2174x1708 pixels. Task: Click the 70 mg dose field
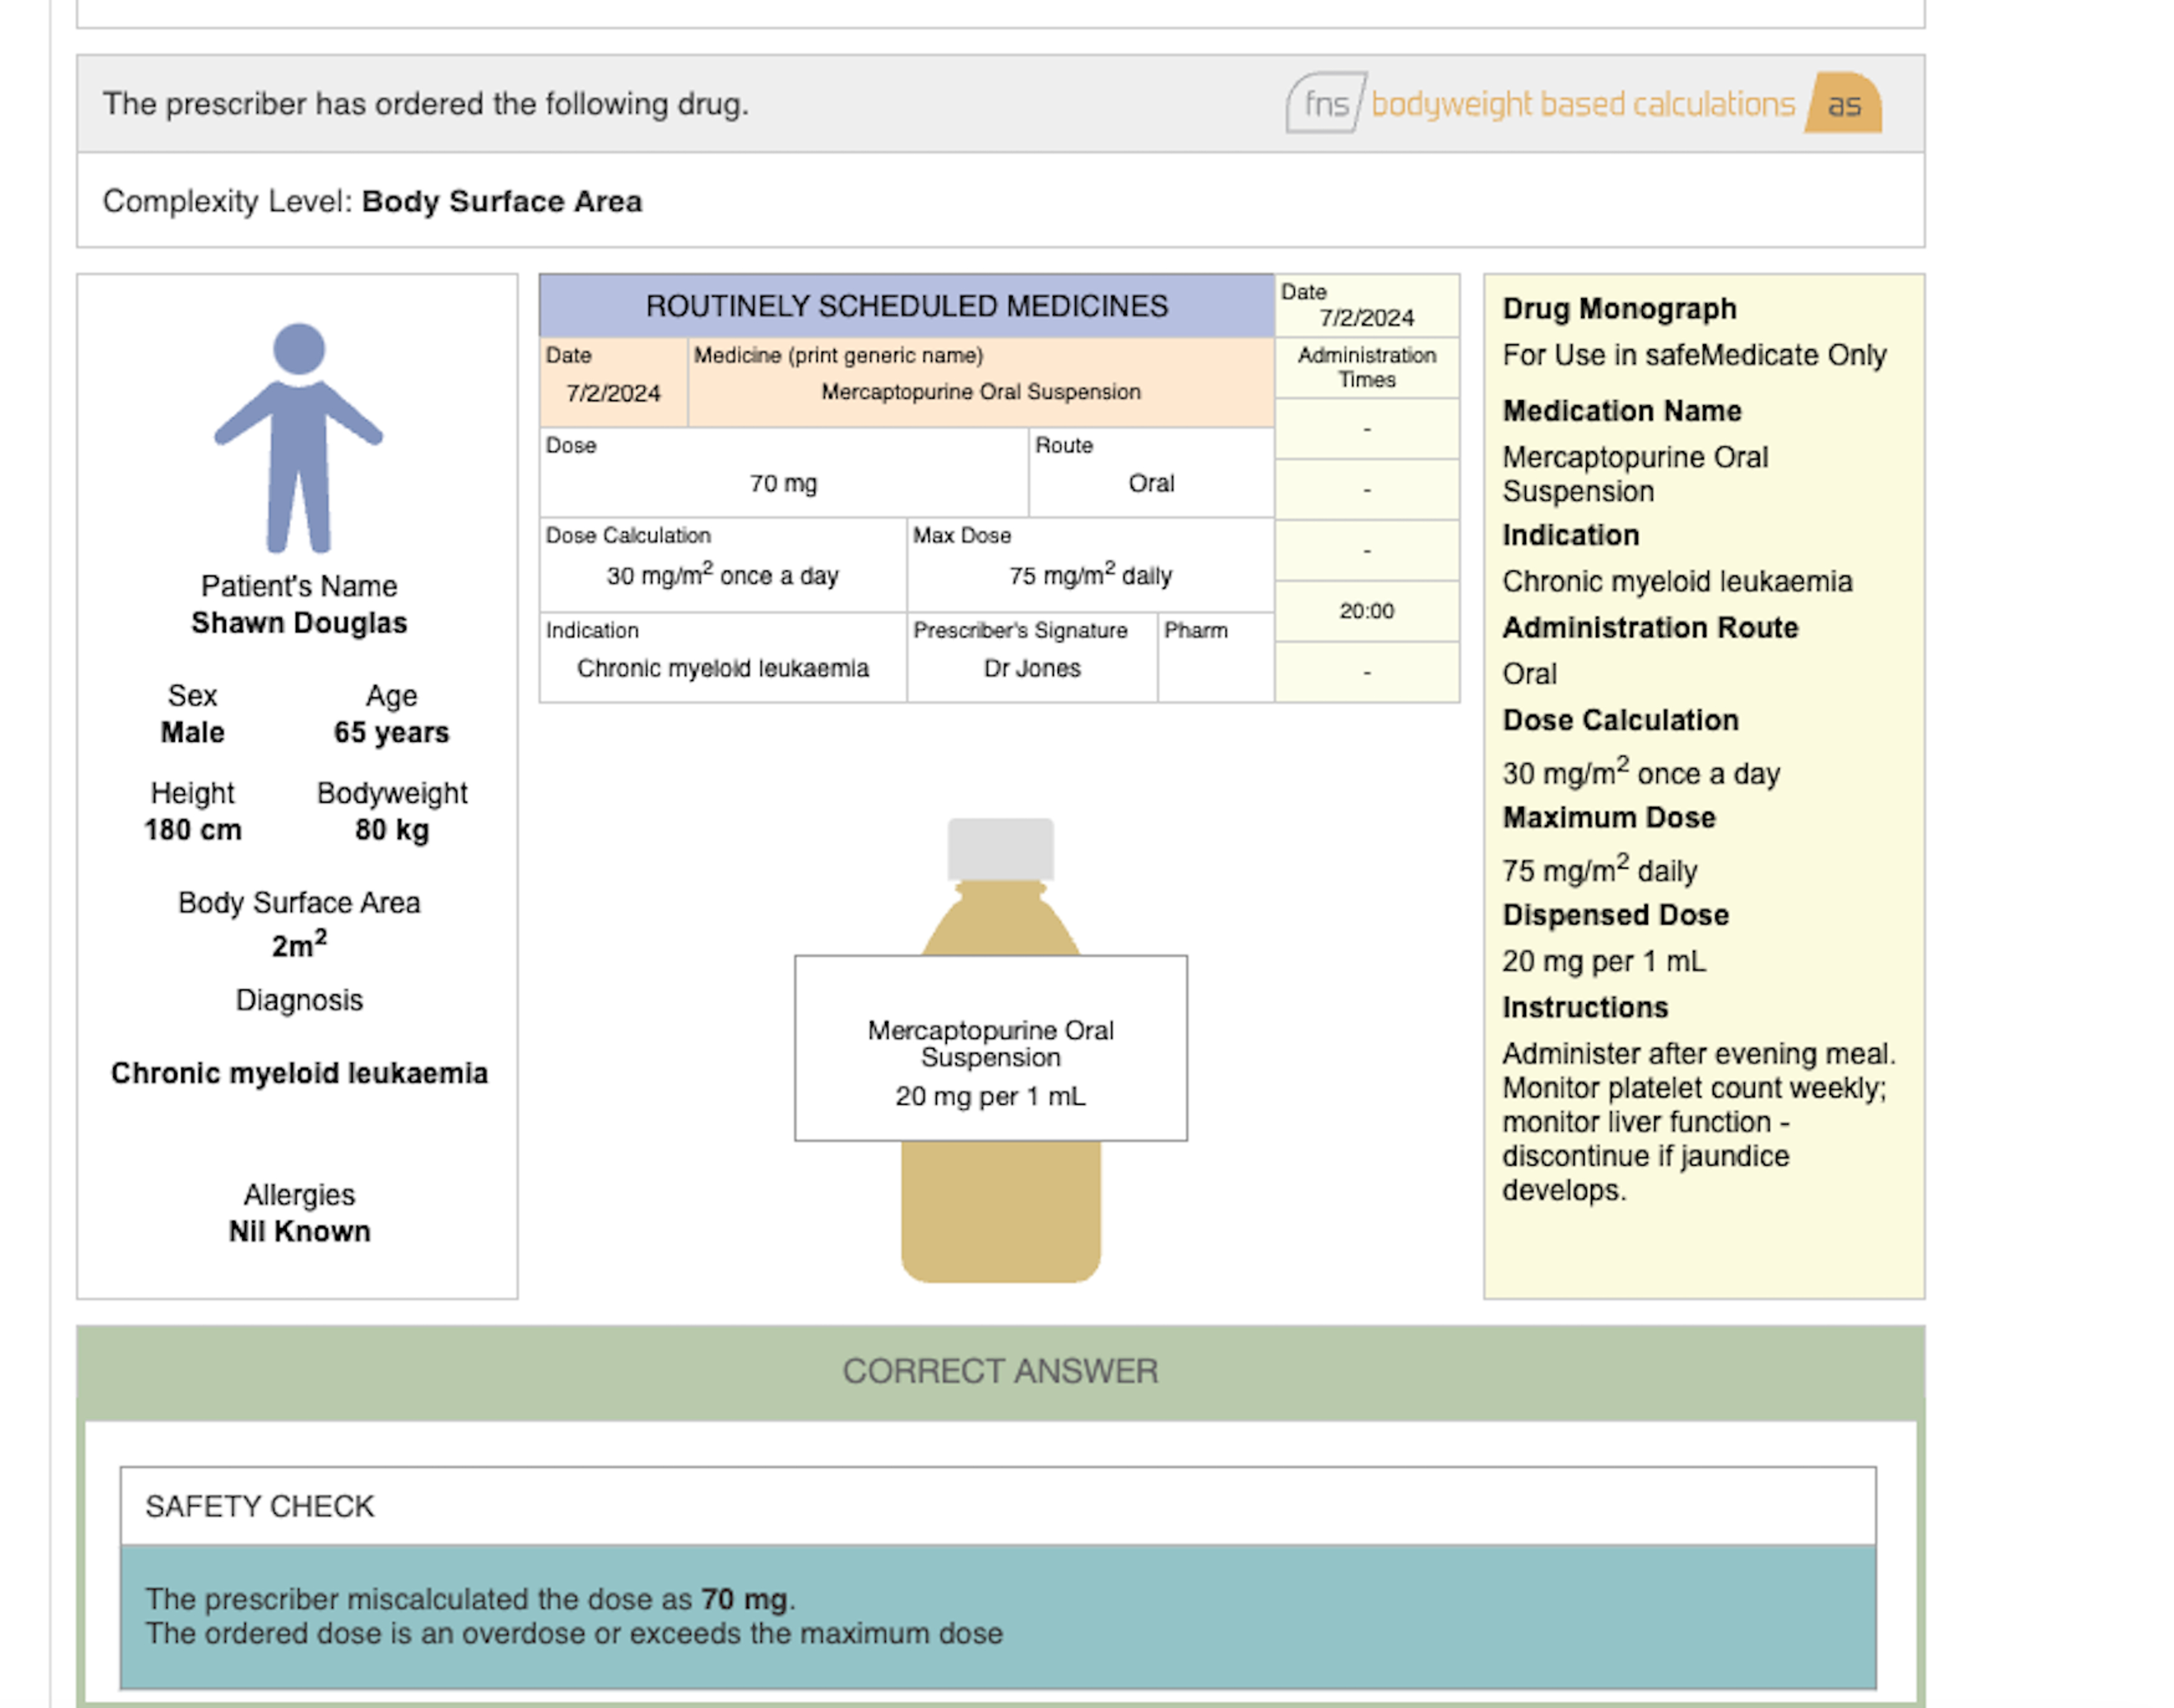pyautogui.click(x=783, y=484)
